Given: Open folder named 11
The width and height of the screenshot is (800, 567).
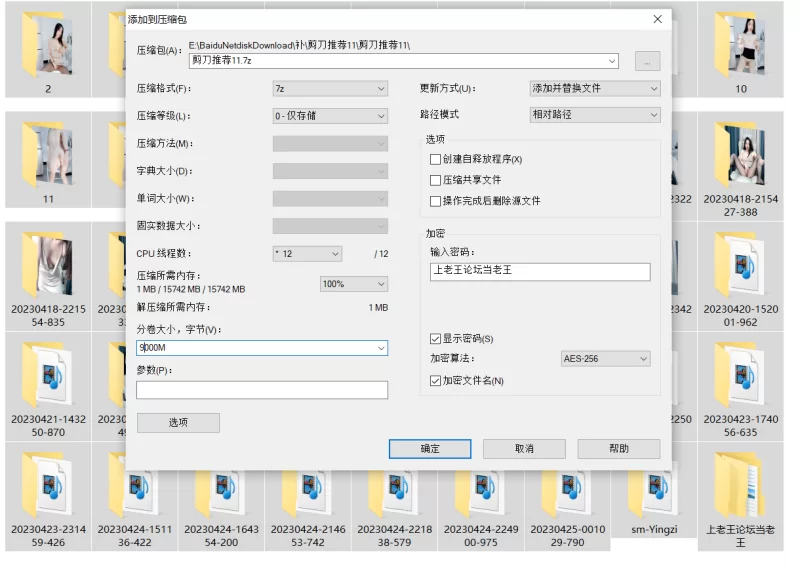Looking at the screenshot, I should coord(48,160).
